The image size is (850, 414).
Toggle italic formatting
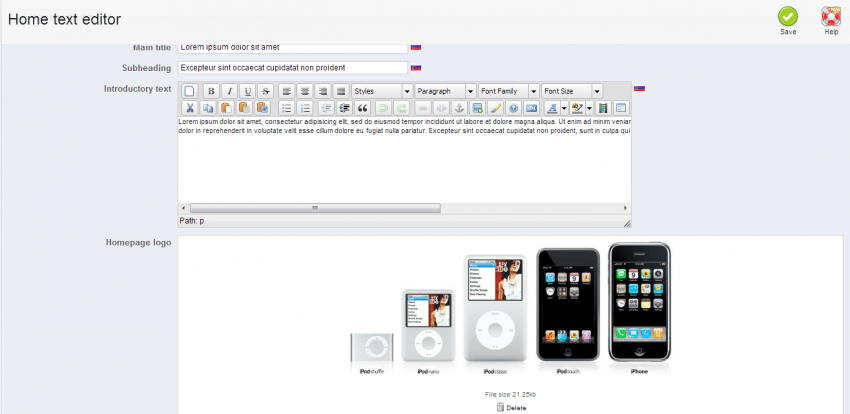pyautogui.click(x=229, y=91)
